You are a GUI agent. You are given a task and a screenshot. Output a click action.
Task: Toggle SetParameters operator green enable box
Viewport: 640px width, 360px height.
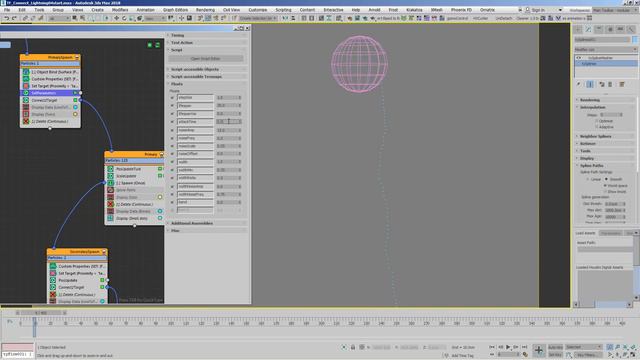(75, 93)
